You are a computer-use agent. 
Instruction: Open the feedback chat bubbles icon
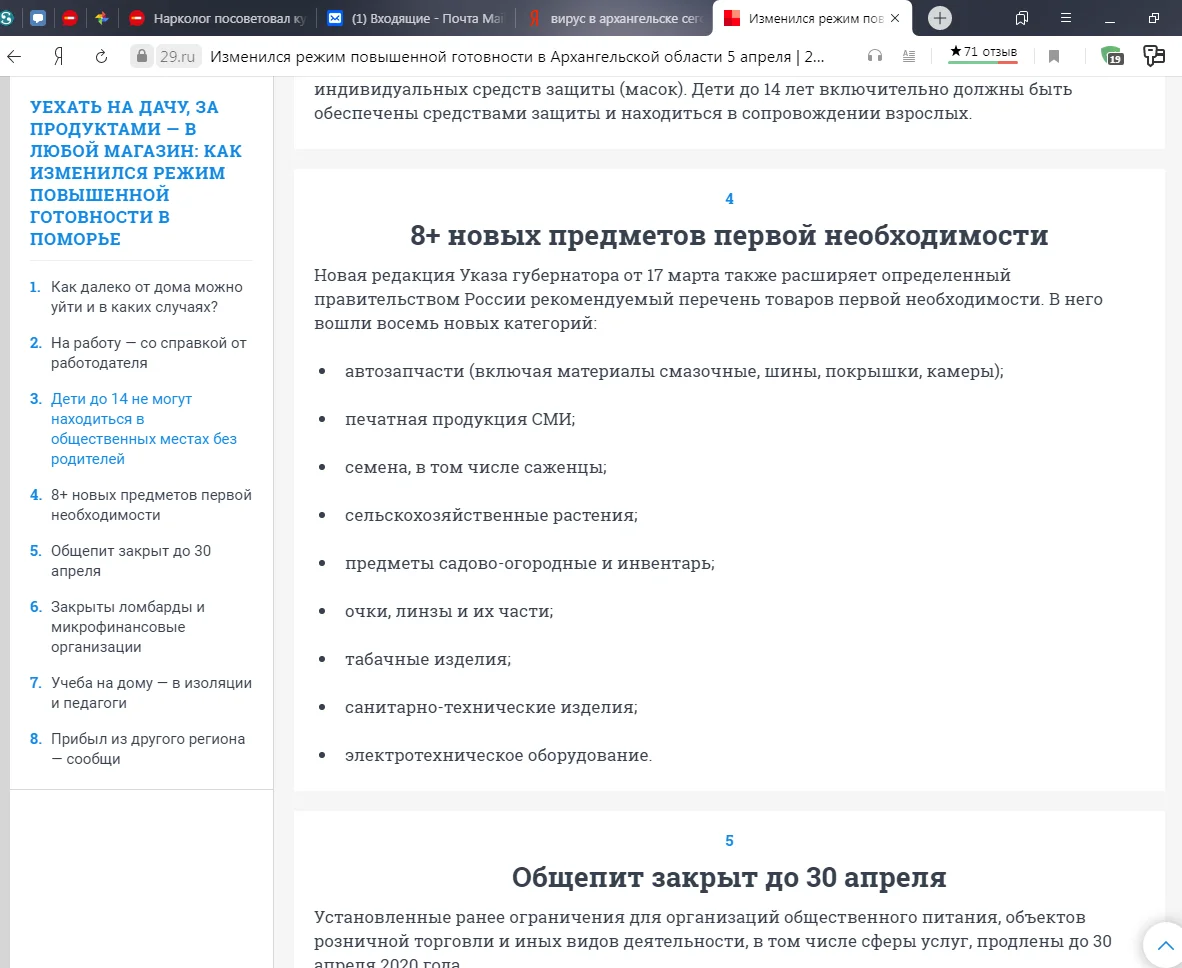1154,56
